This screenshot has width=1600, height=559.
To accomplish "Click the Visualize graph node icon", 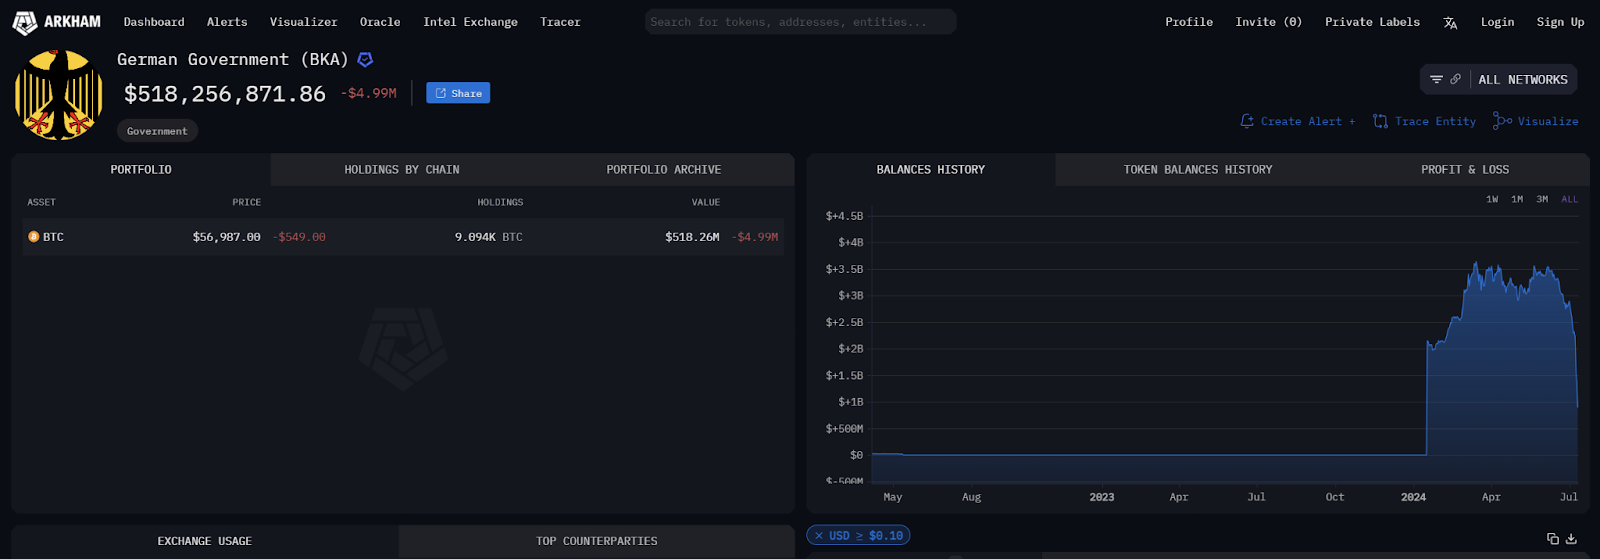I will click(1502, 121).
